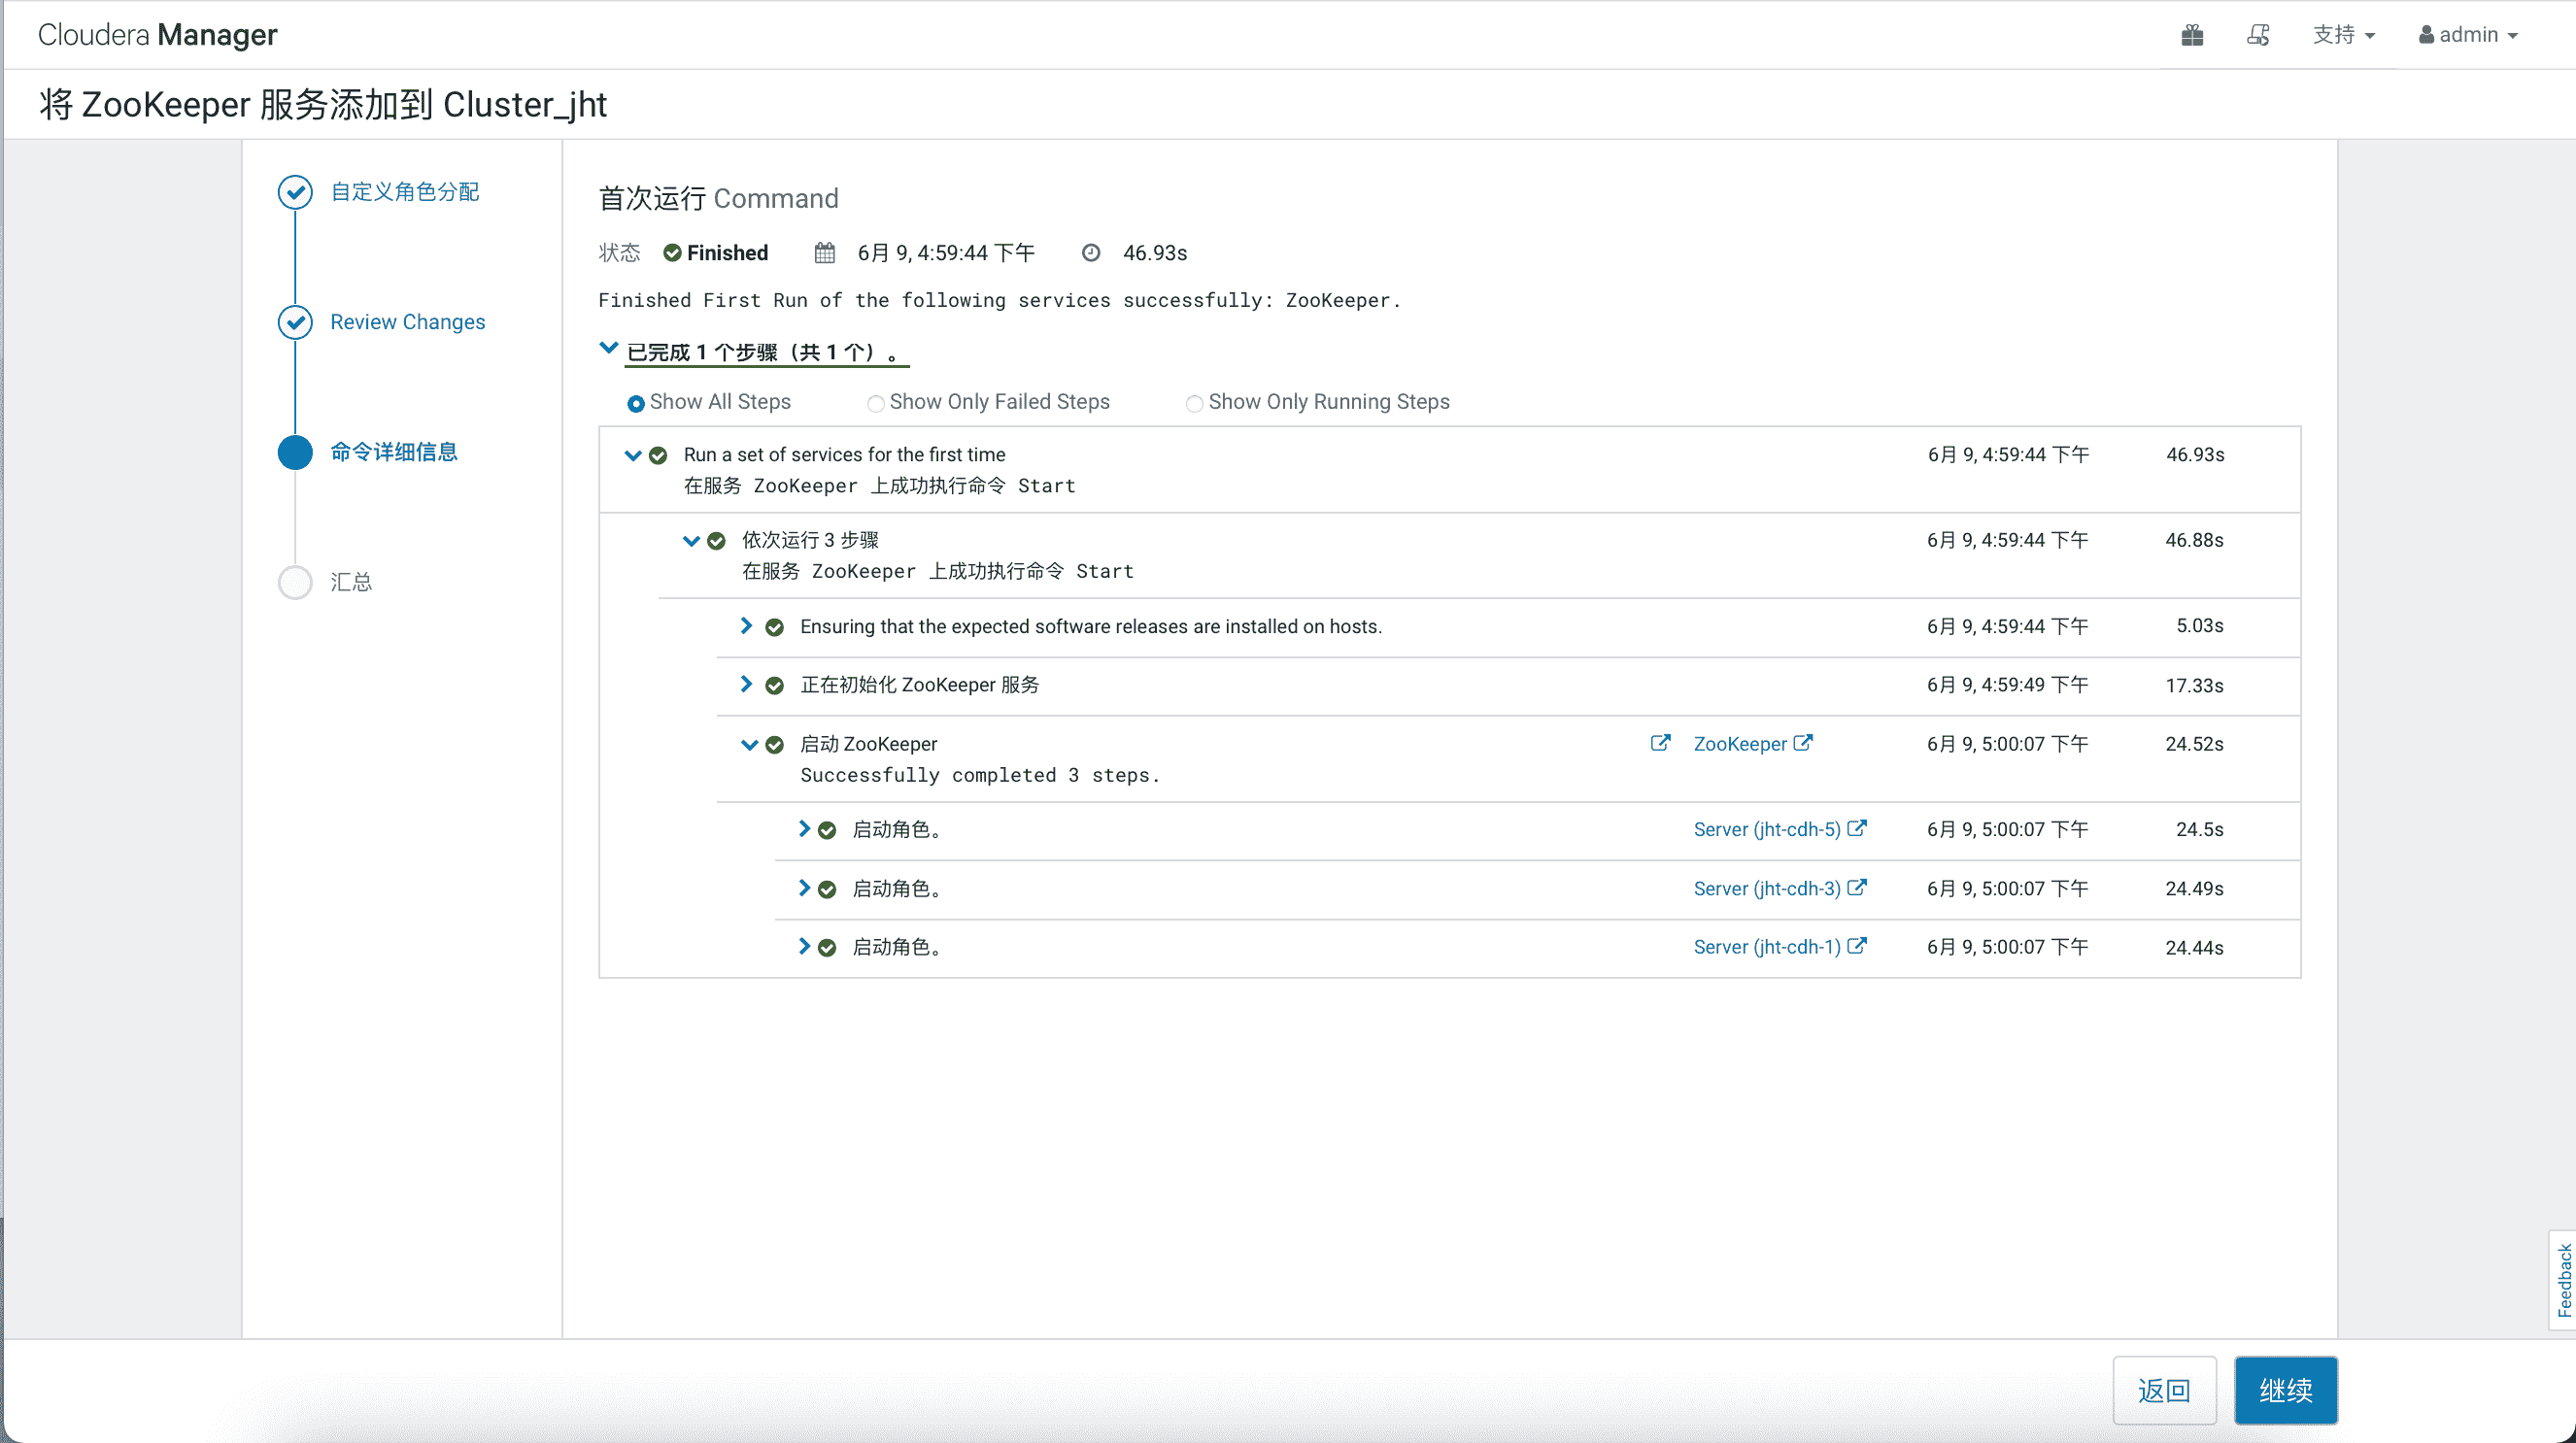2576x1443 pixels.
Task: Click the green Finished status icon
Action: 673,253
